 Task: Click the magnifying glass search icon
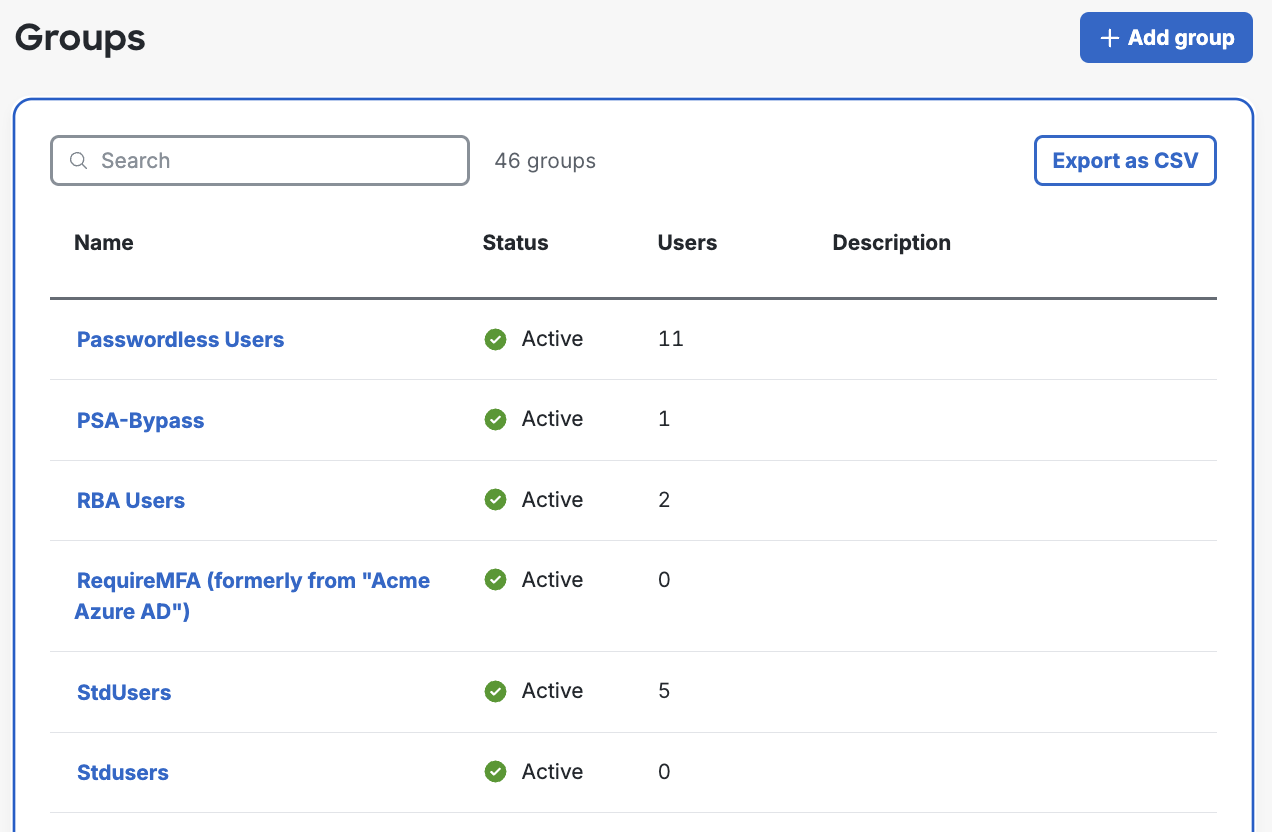79,161
